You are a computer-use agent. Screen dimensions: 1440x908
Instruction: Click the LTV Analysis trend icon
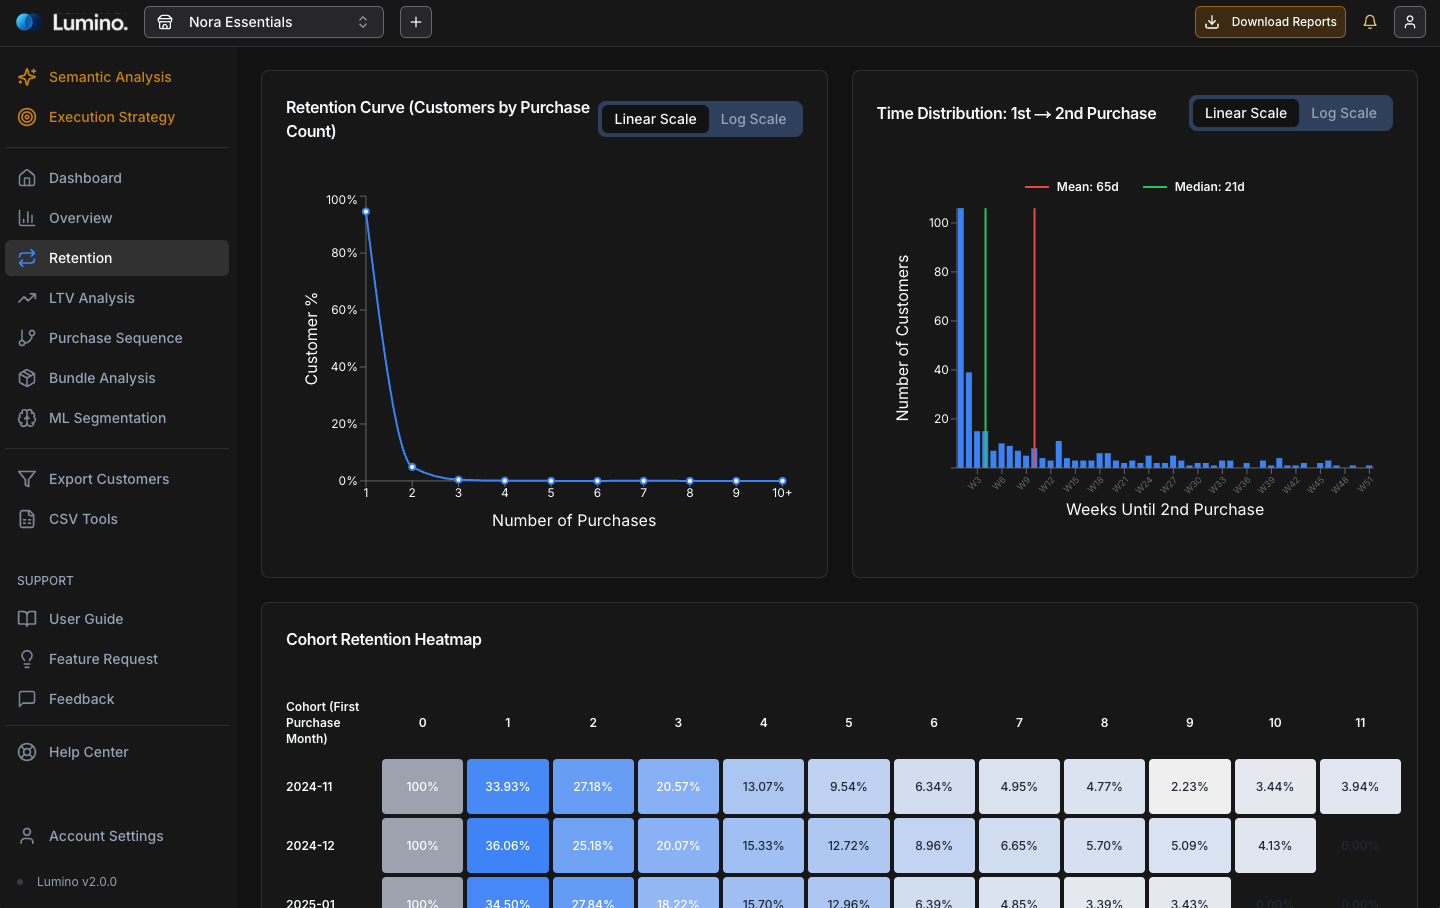(29, 298)
